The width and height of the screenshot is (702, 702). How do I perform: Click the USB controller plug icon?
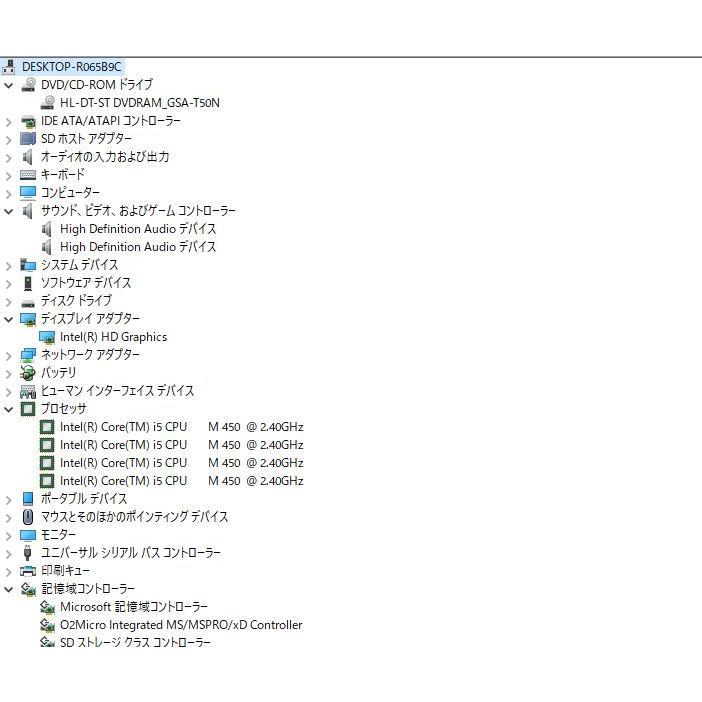28,552
